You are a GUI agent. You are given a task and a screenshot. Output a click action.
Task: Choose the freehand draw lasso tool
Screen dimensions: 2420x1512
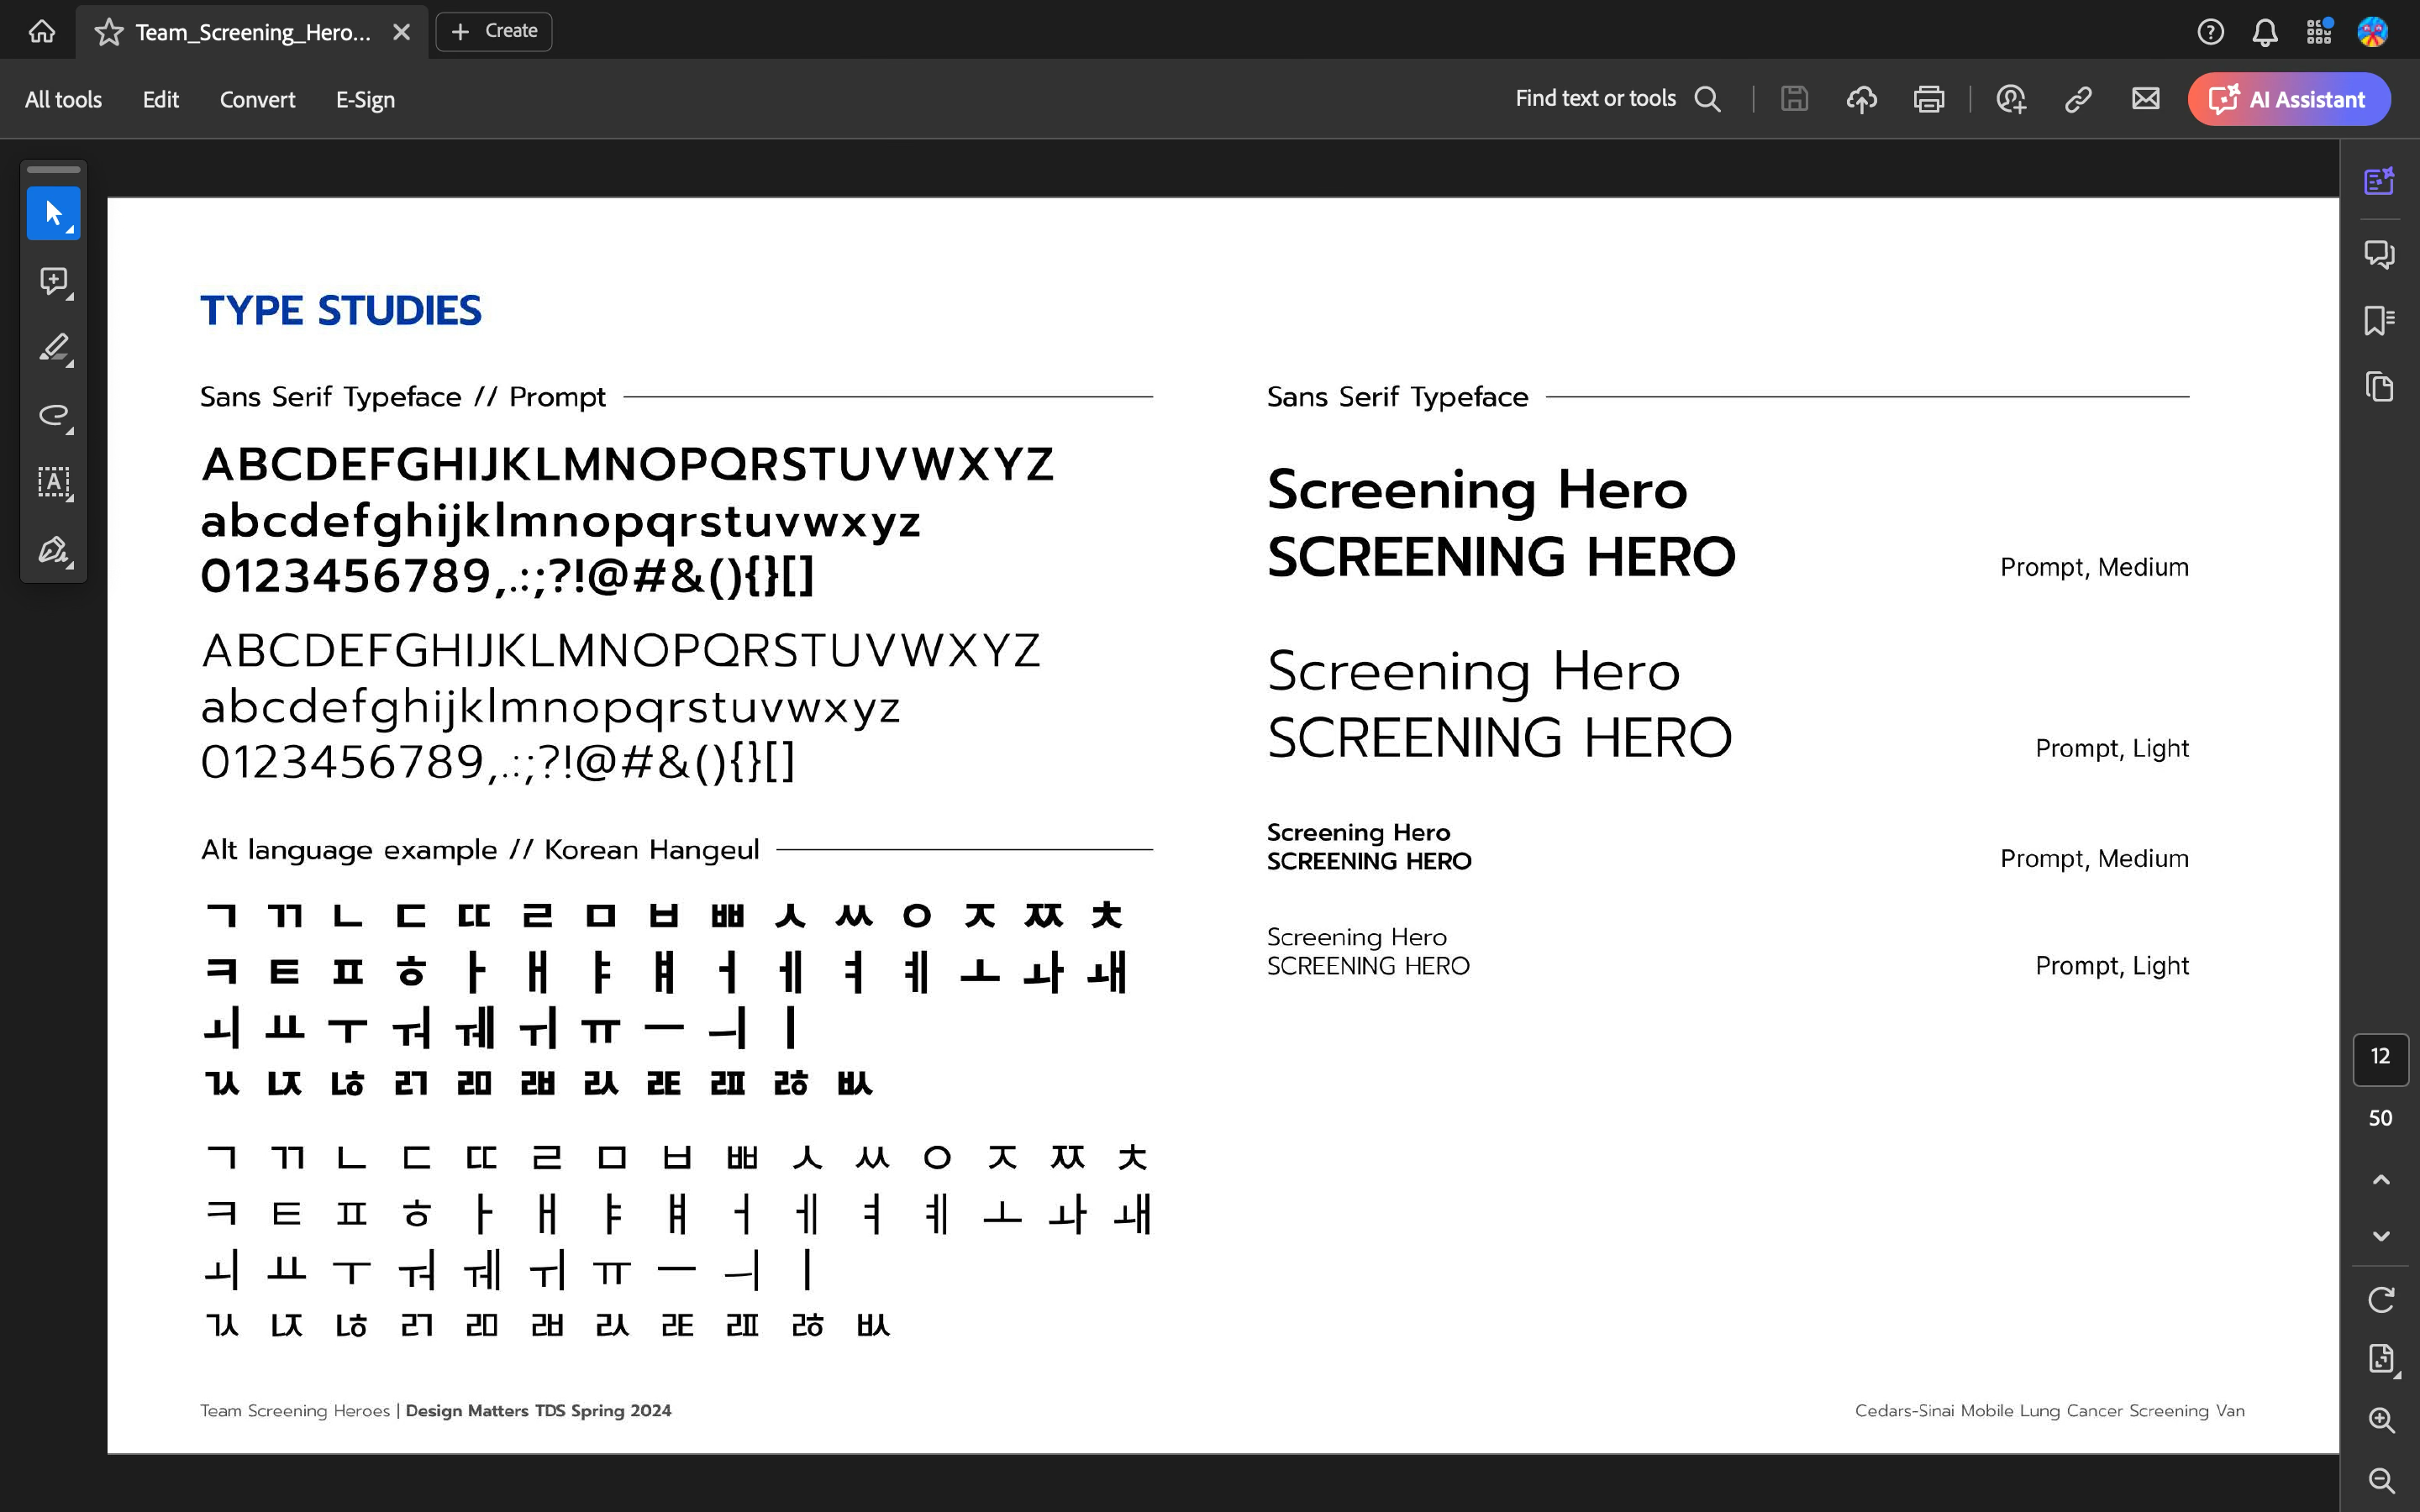[x=53, y=415]
